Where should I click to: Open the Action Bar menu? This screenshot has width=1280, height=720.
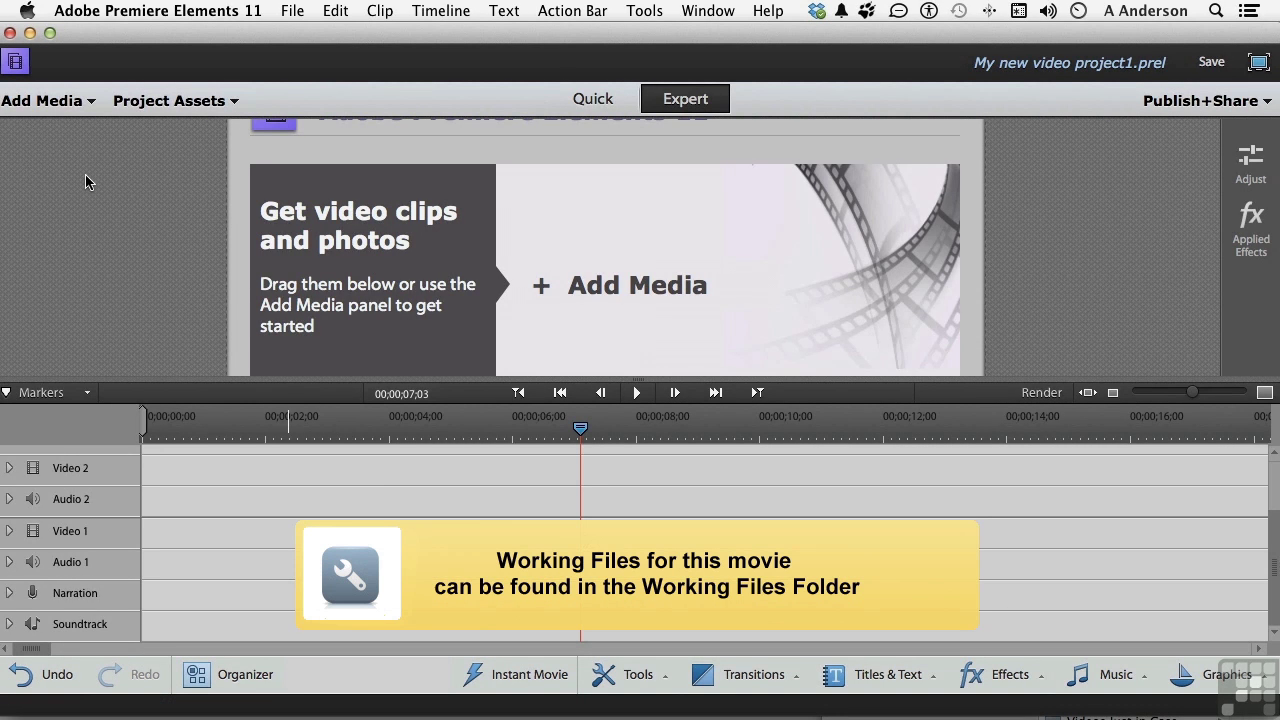click(x=573, y=11)
